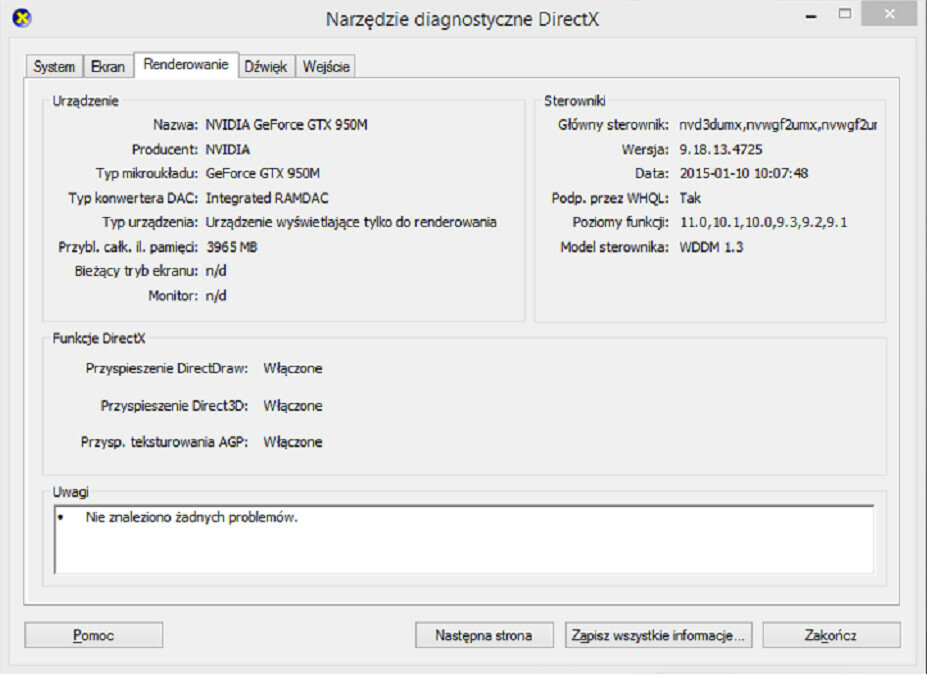Click the DirectX diagnostic icon in title bar
This screenshot has width=927, height=675.
click(22, 18)
